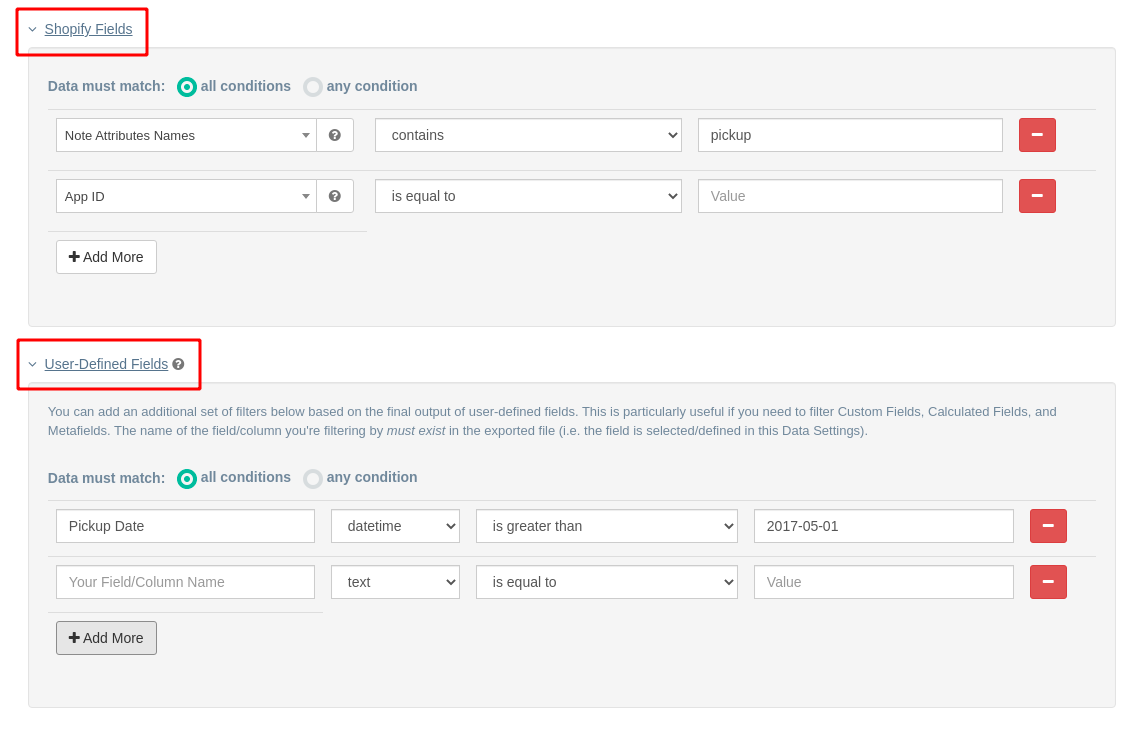Select 'any condition' for Shopify Fields
The image size is (1143, 730).
(x=313, y=87)
